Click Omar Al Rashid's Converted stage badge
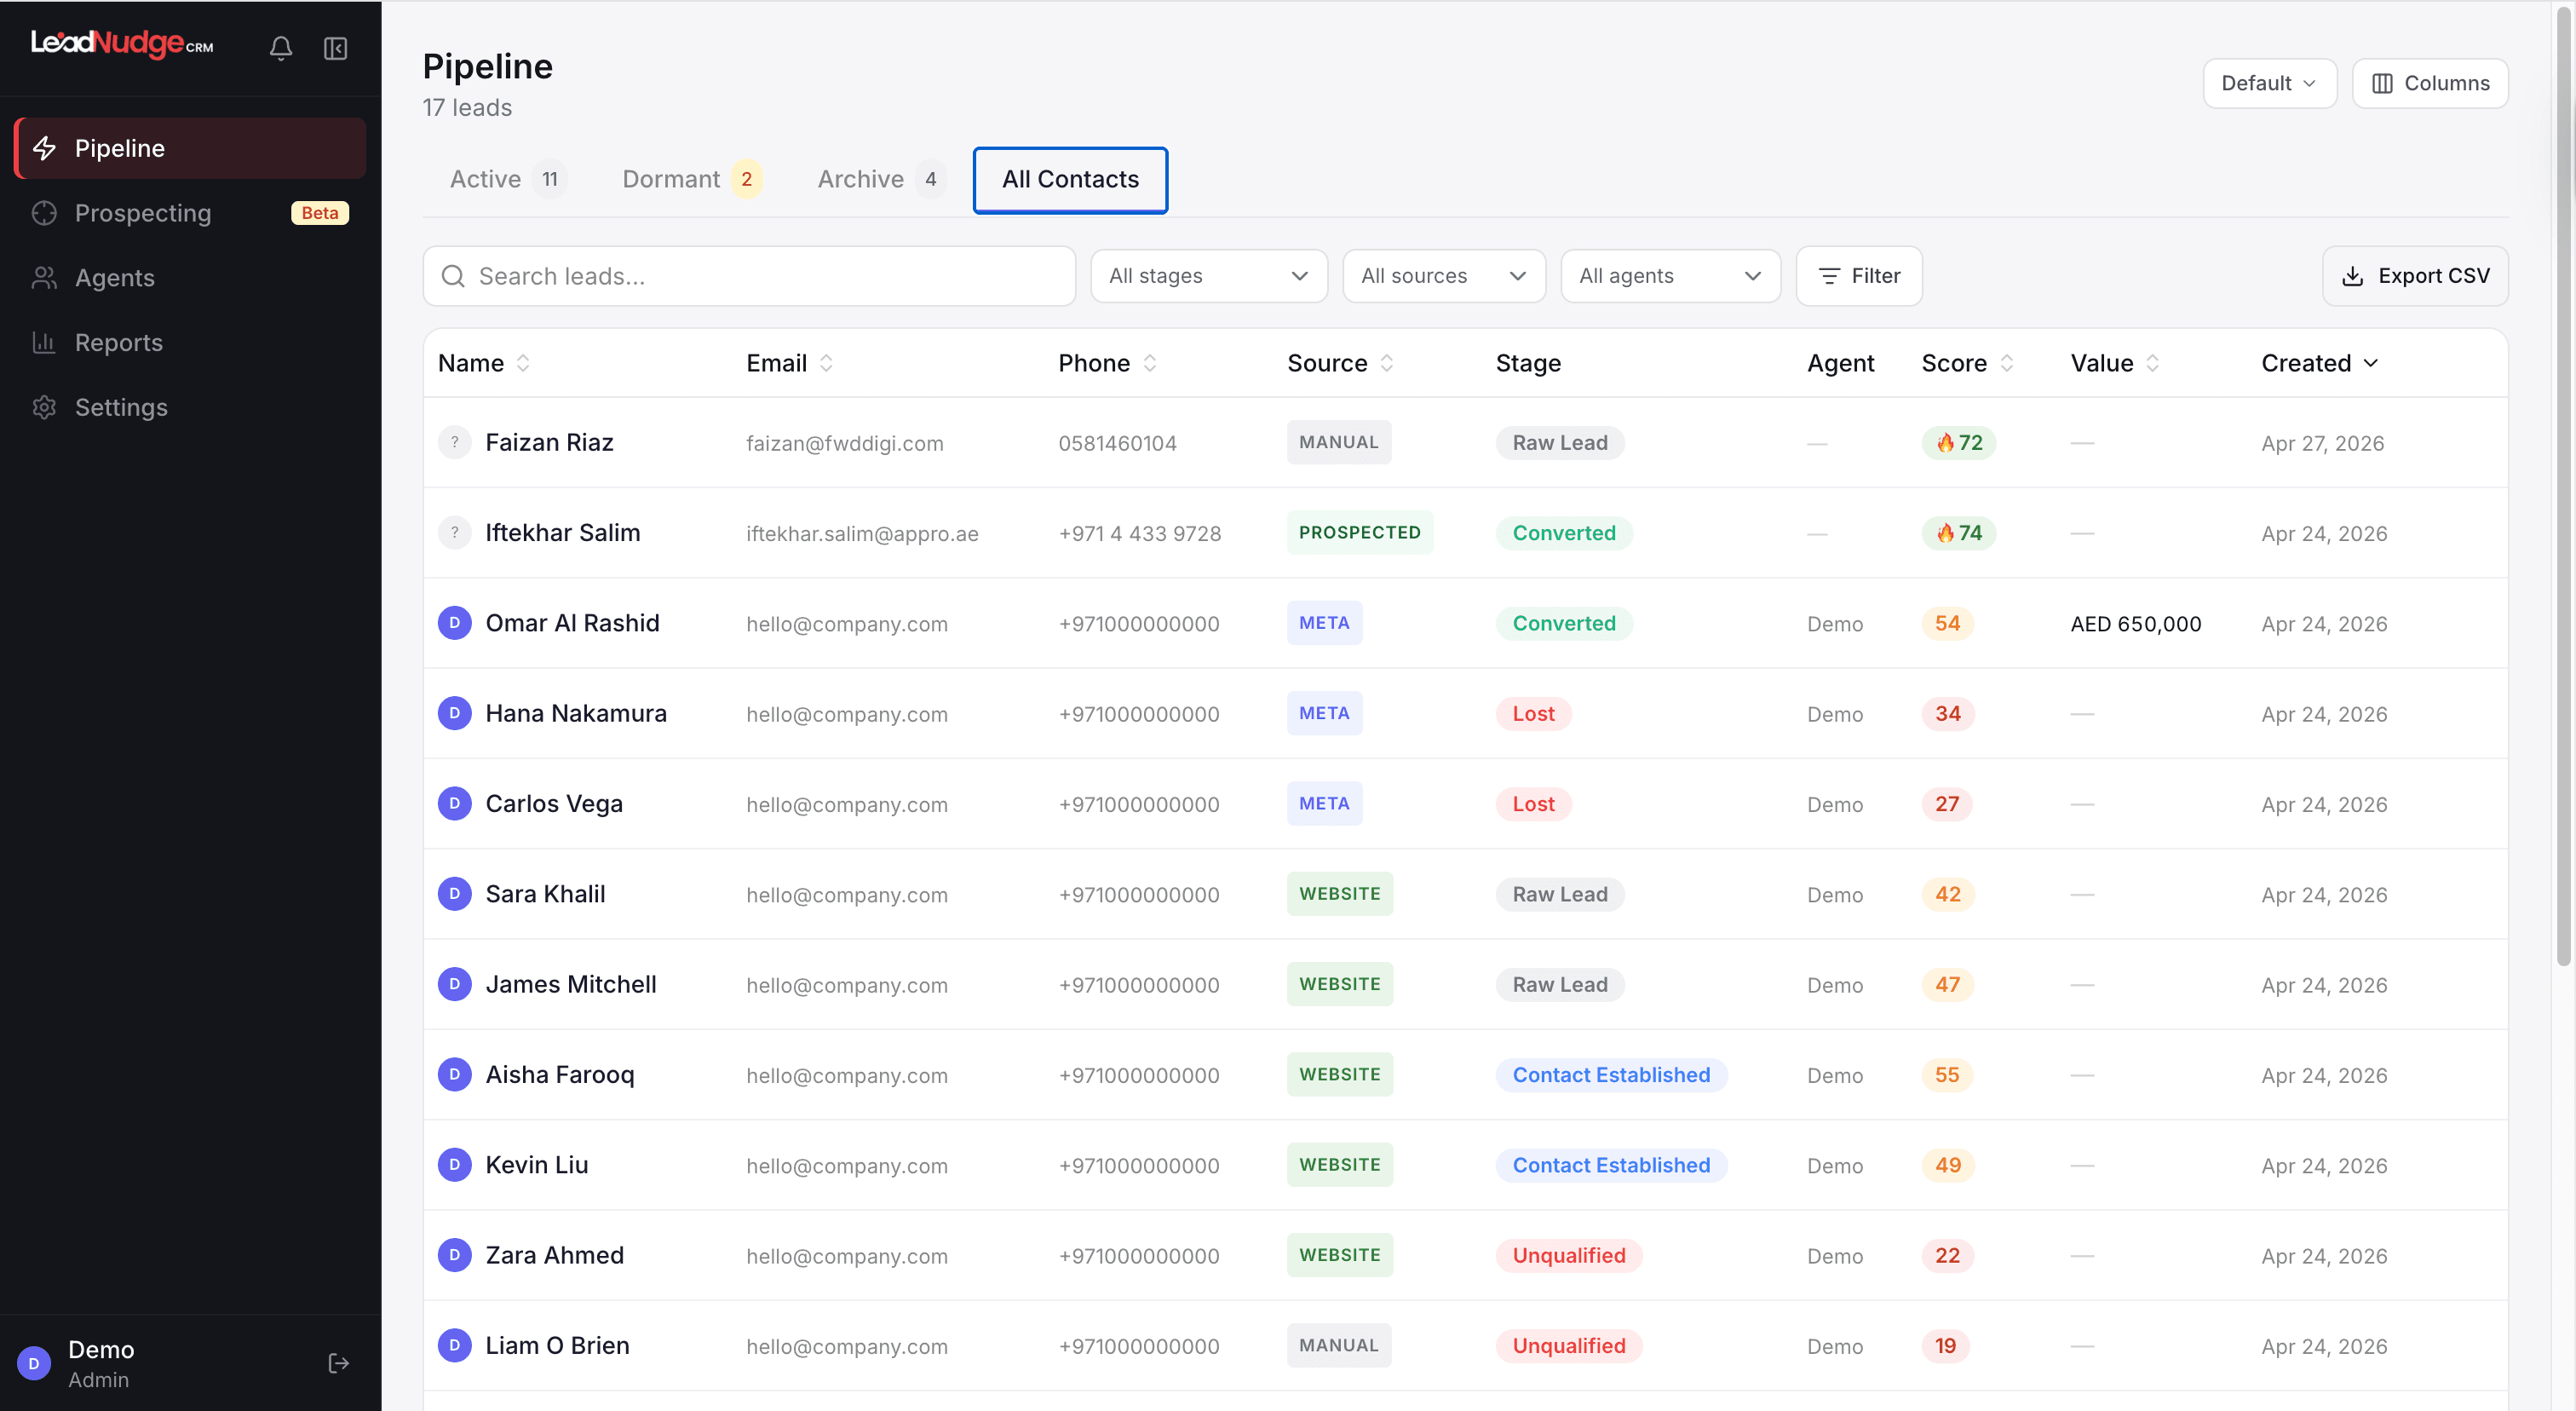 (1564, 624)
